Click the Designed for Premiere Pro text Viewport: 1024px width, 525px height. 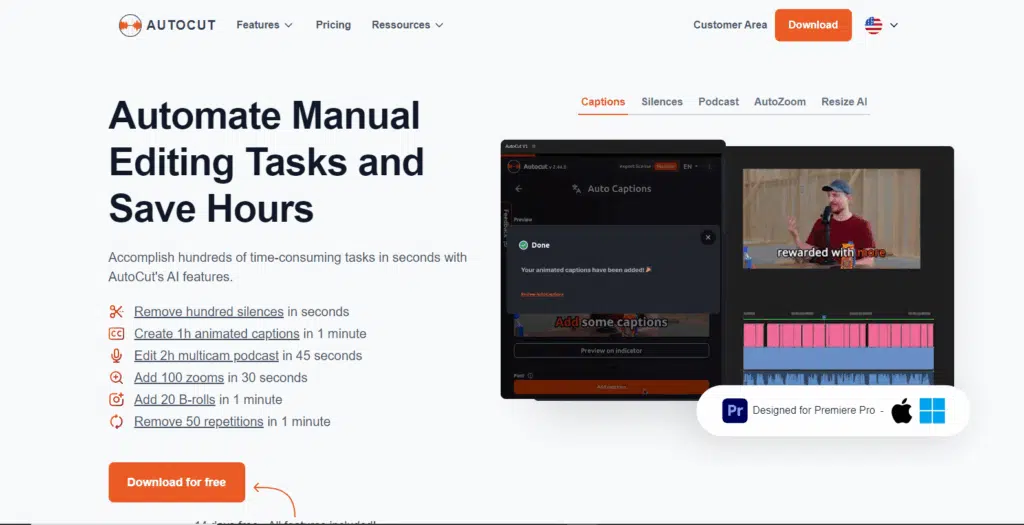(x=814, y=411)
